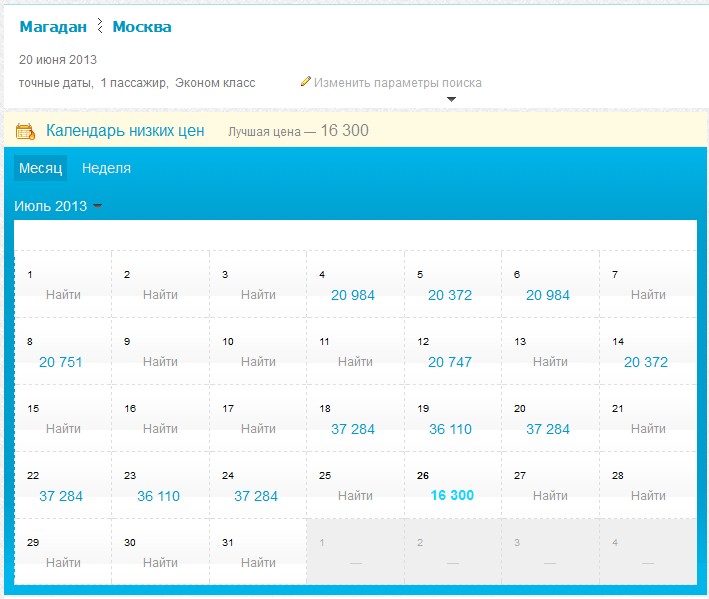Open Изменить параметры поиска link
709x599 pixels.
pos(397,82)
